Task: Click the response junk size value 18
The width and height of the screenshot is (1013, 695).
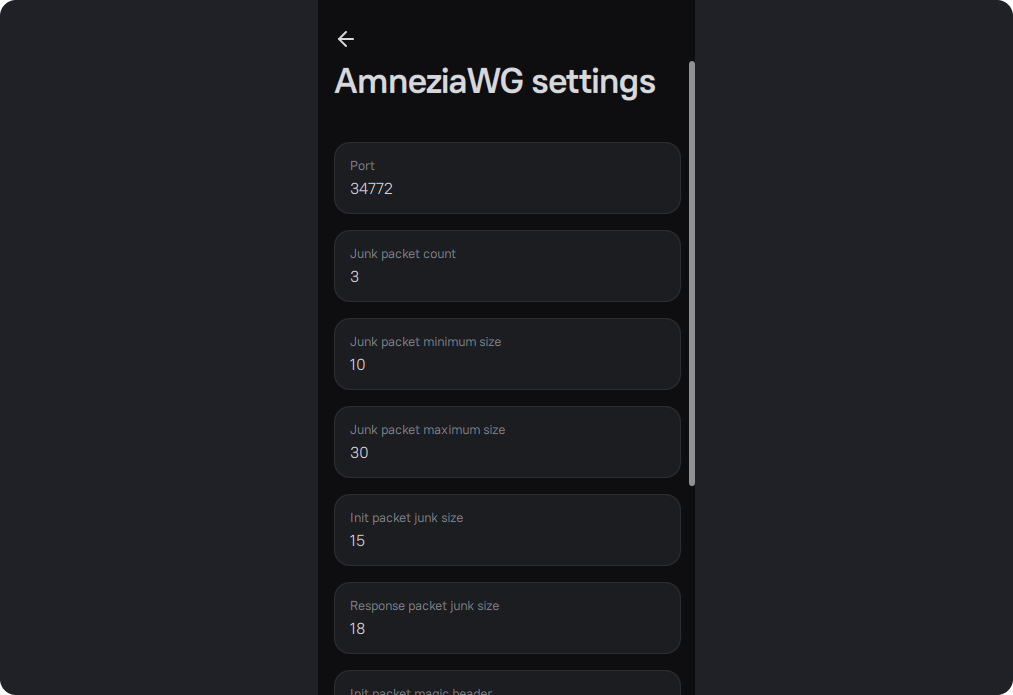Action: pos(358,629)
